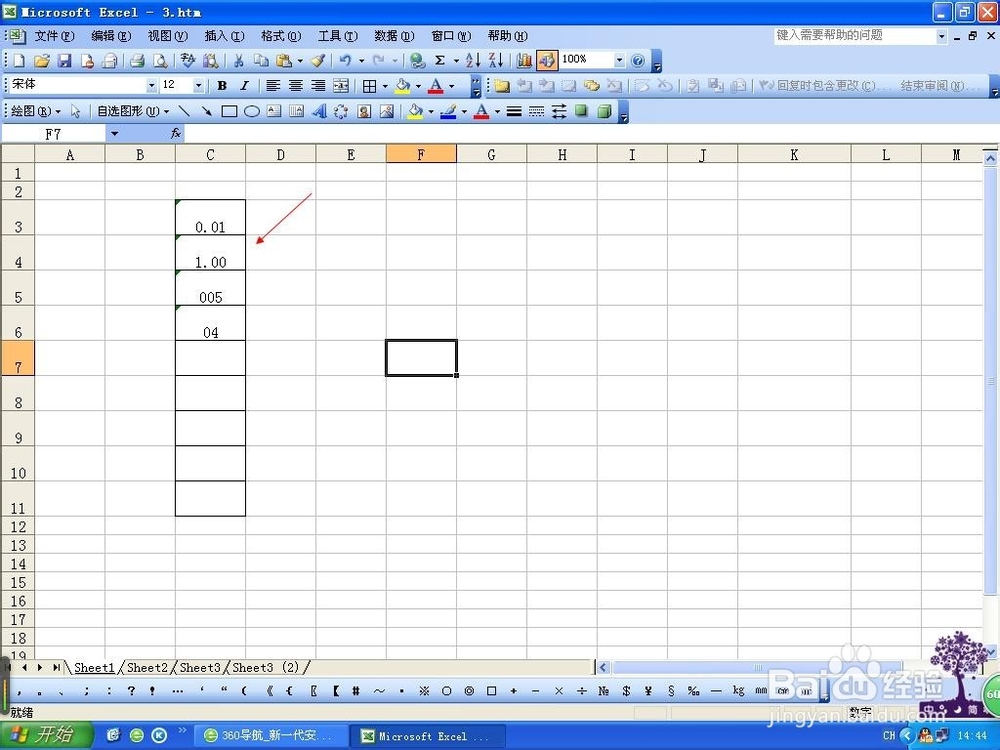Expand the Name Box dropdown arrow

[115, 133]
